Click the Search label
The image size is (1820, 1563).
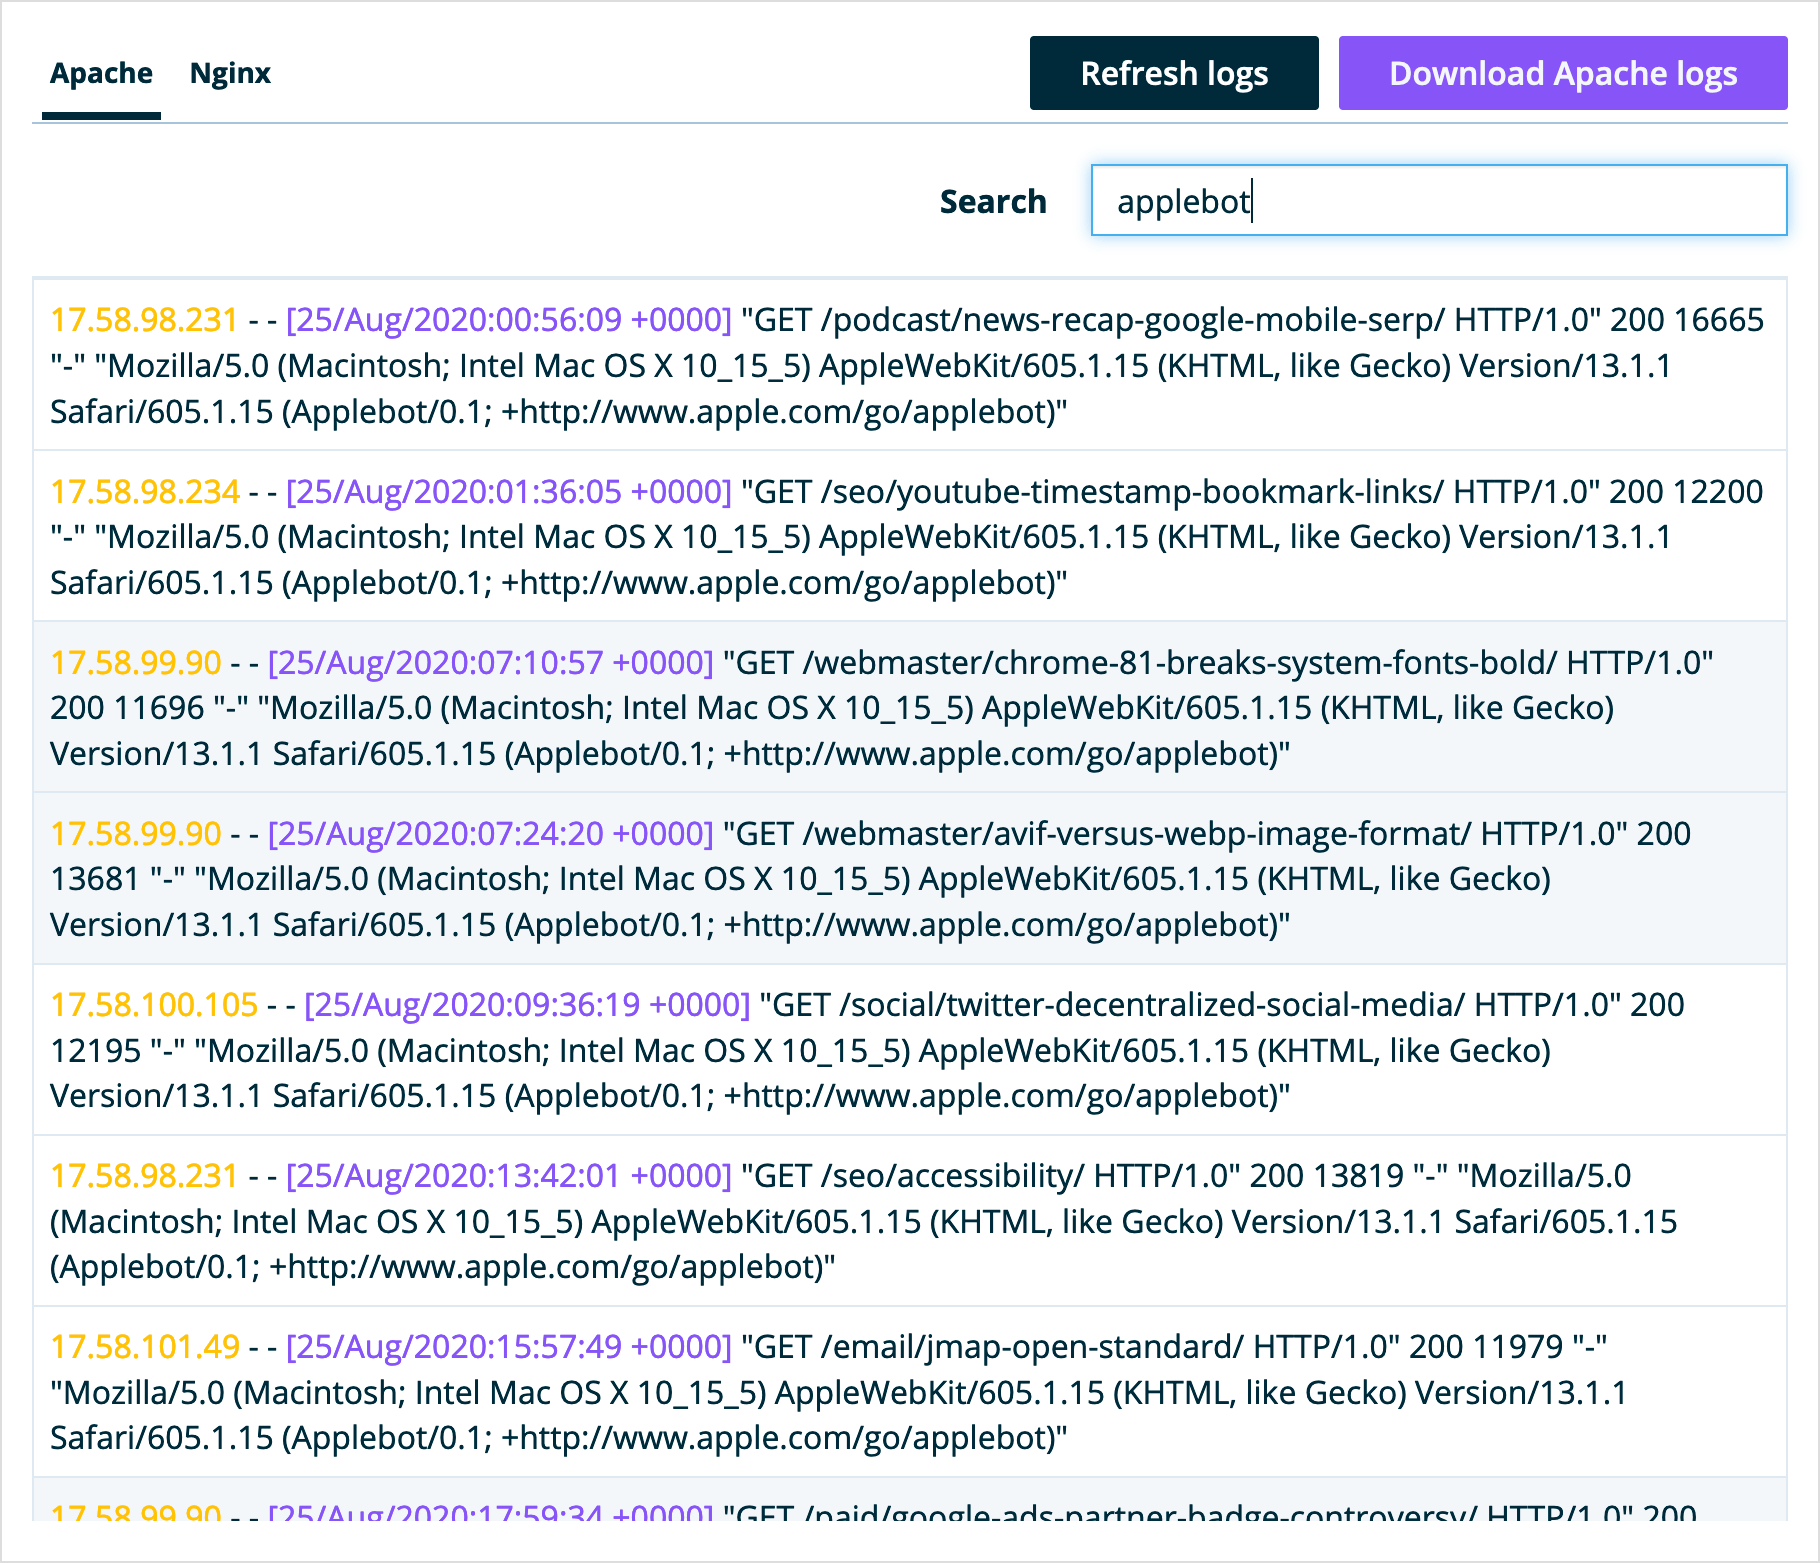tap(993, 201)
